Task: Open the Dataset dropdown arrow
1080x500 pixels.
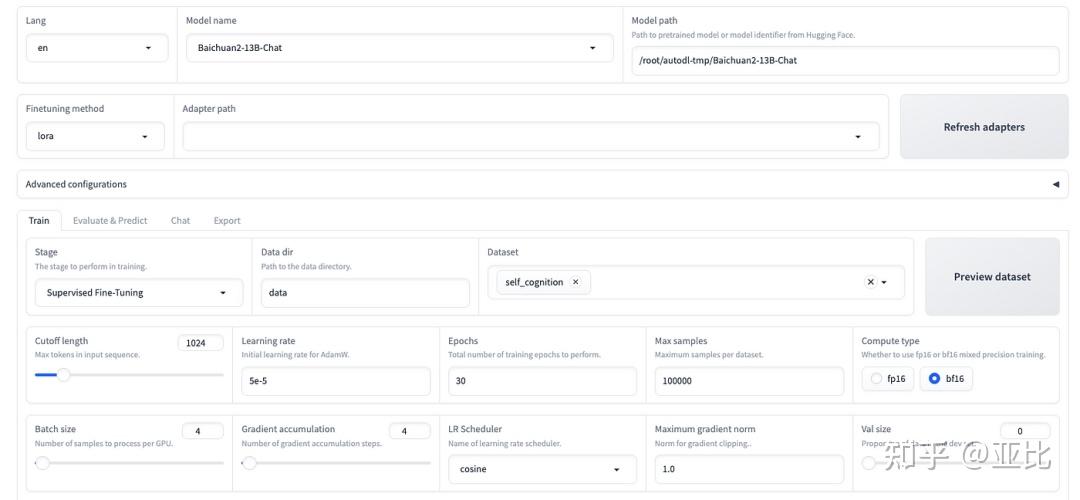Action: click(x=884, y=282)
